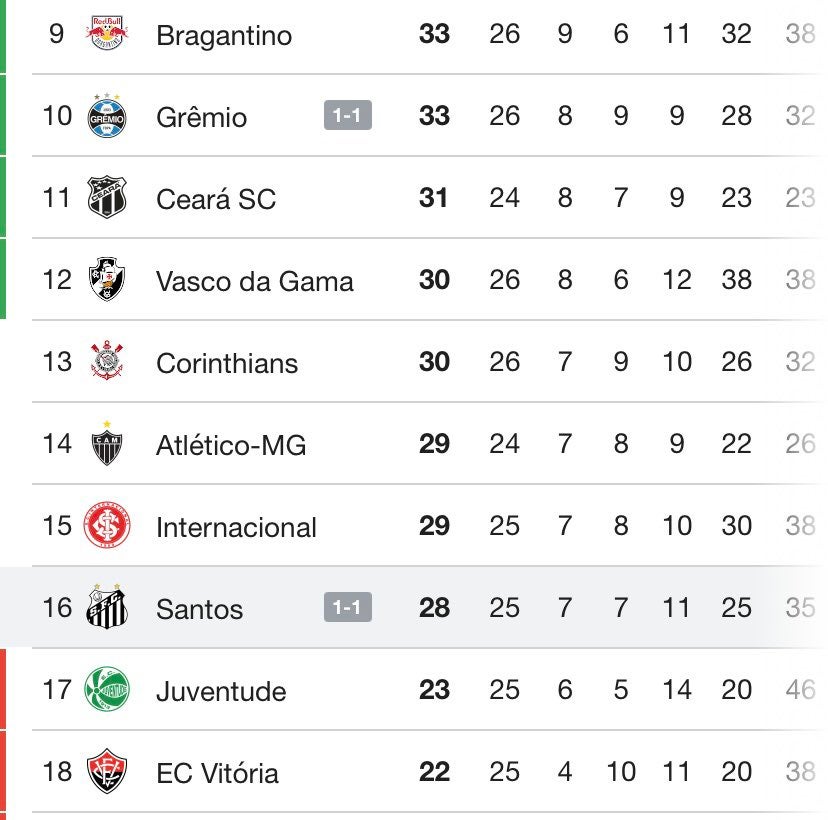This screenshot has width=828, height=820.
Task: Open the Juventude green crest
Action: 106,690
